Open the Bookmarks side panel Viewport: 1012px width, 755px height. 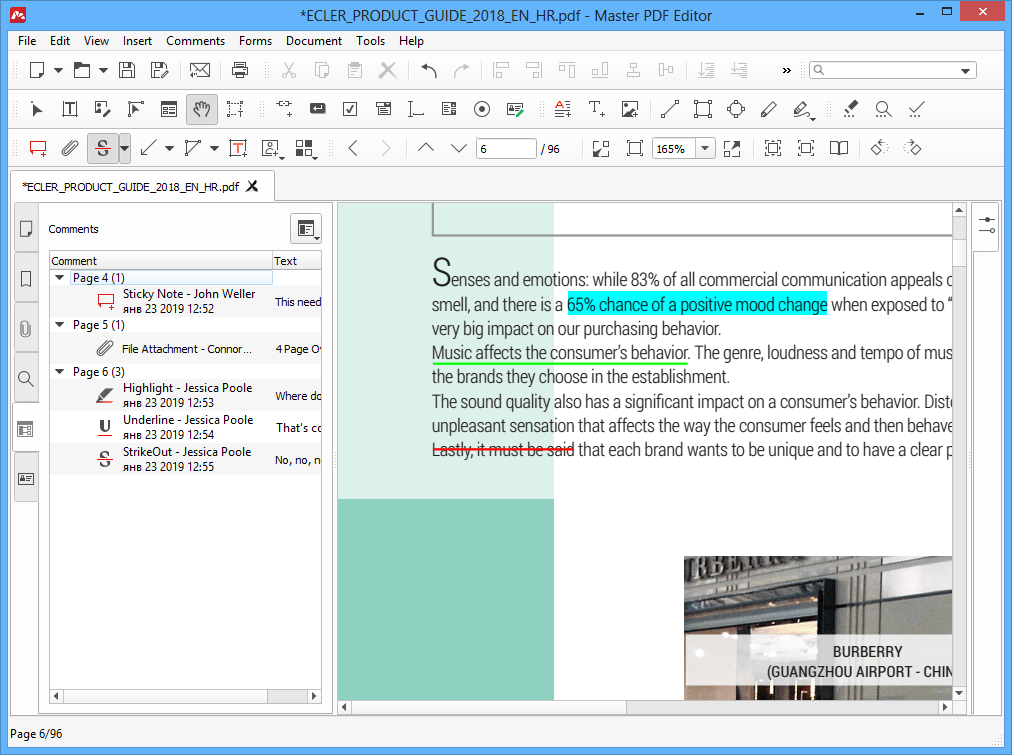[26, 279]
